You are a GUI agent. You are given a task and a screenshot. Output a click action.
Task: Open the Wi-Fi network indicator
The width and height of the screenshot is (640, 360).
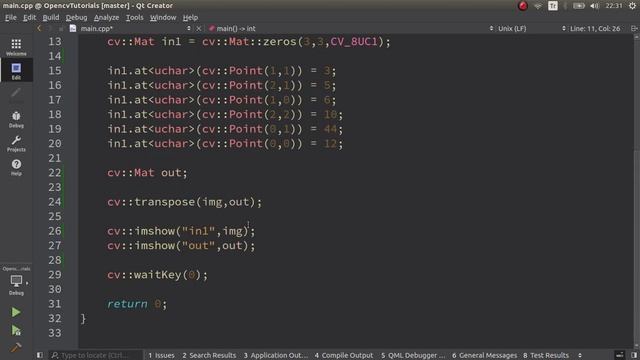click(538, 6)
